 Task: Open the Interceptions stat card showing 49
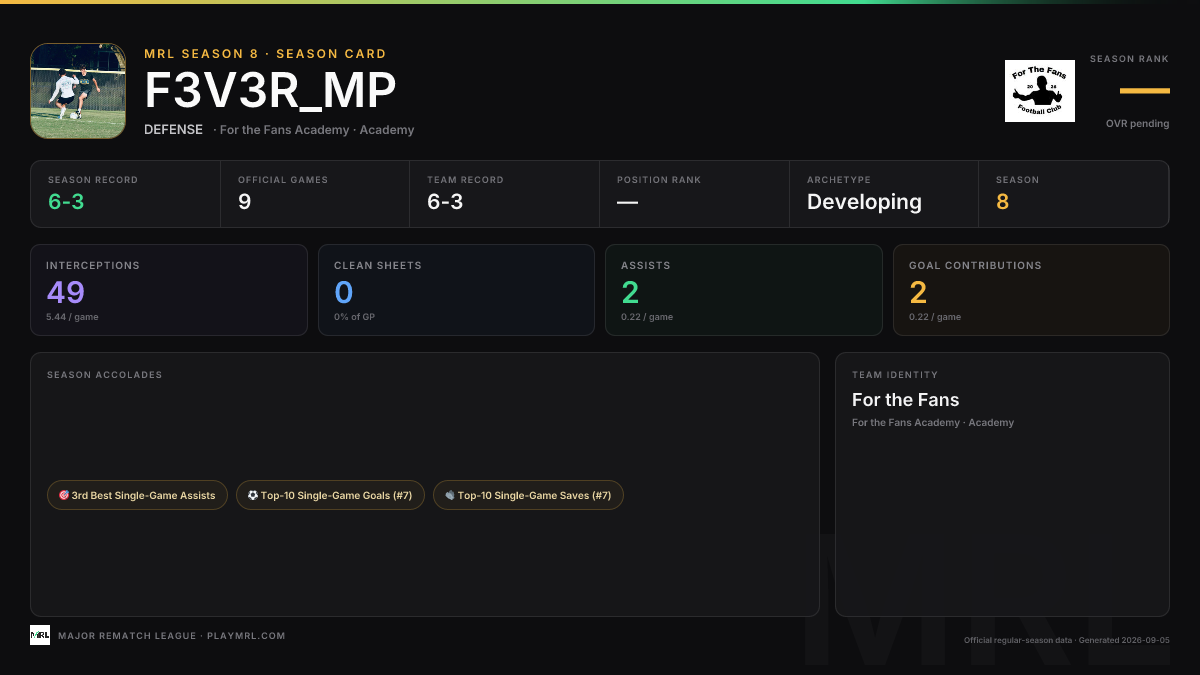click(169, 290)
